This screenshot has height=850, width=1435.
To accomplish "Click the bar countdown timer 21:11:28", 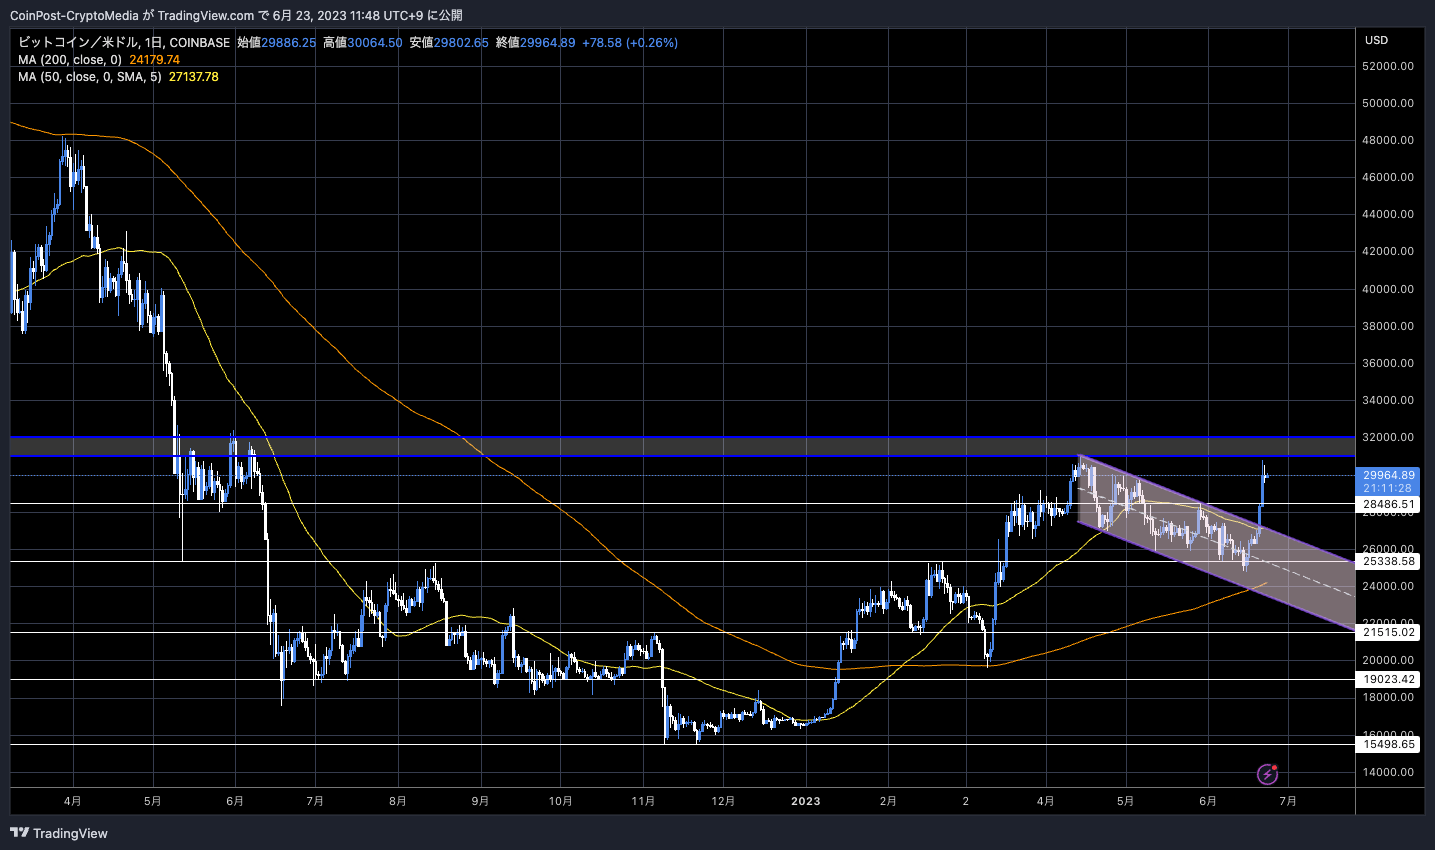I will click(1387, 488).
